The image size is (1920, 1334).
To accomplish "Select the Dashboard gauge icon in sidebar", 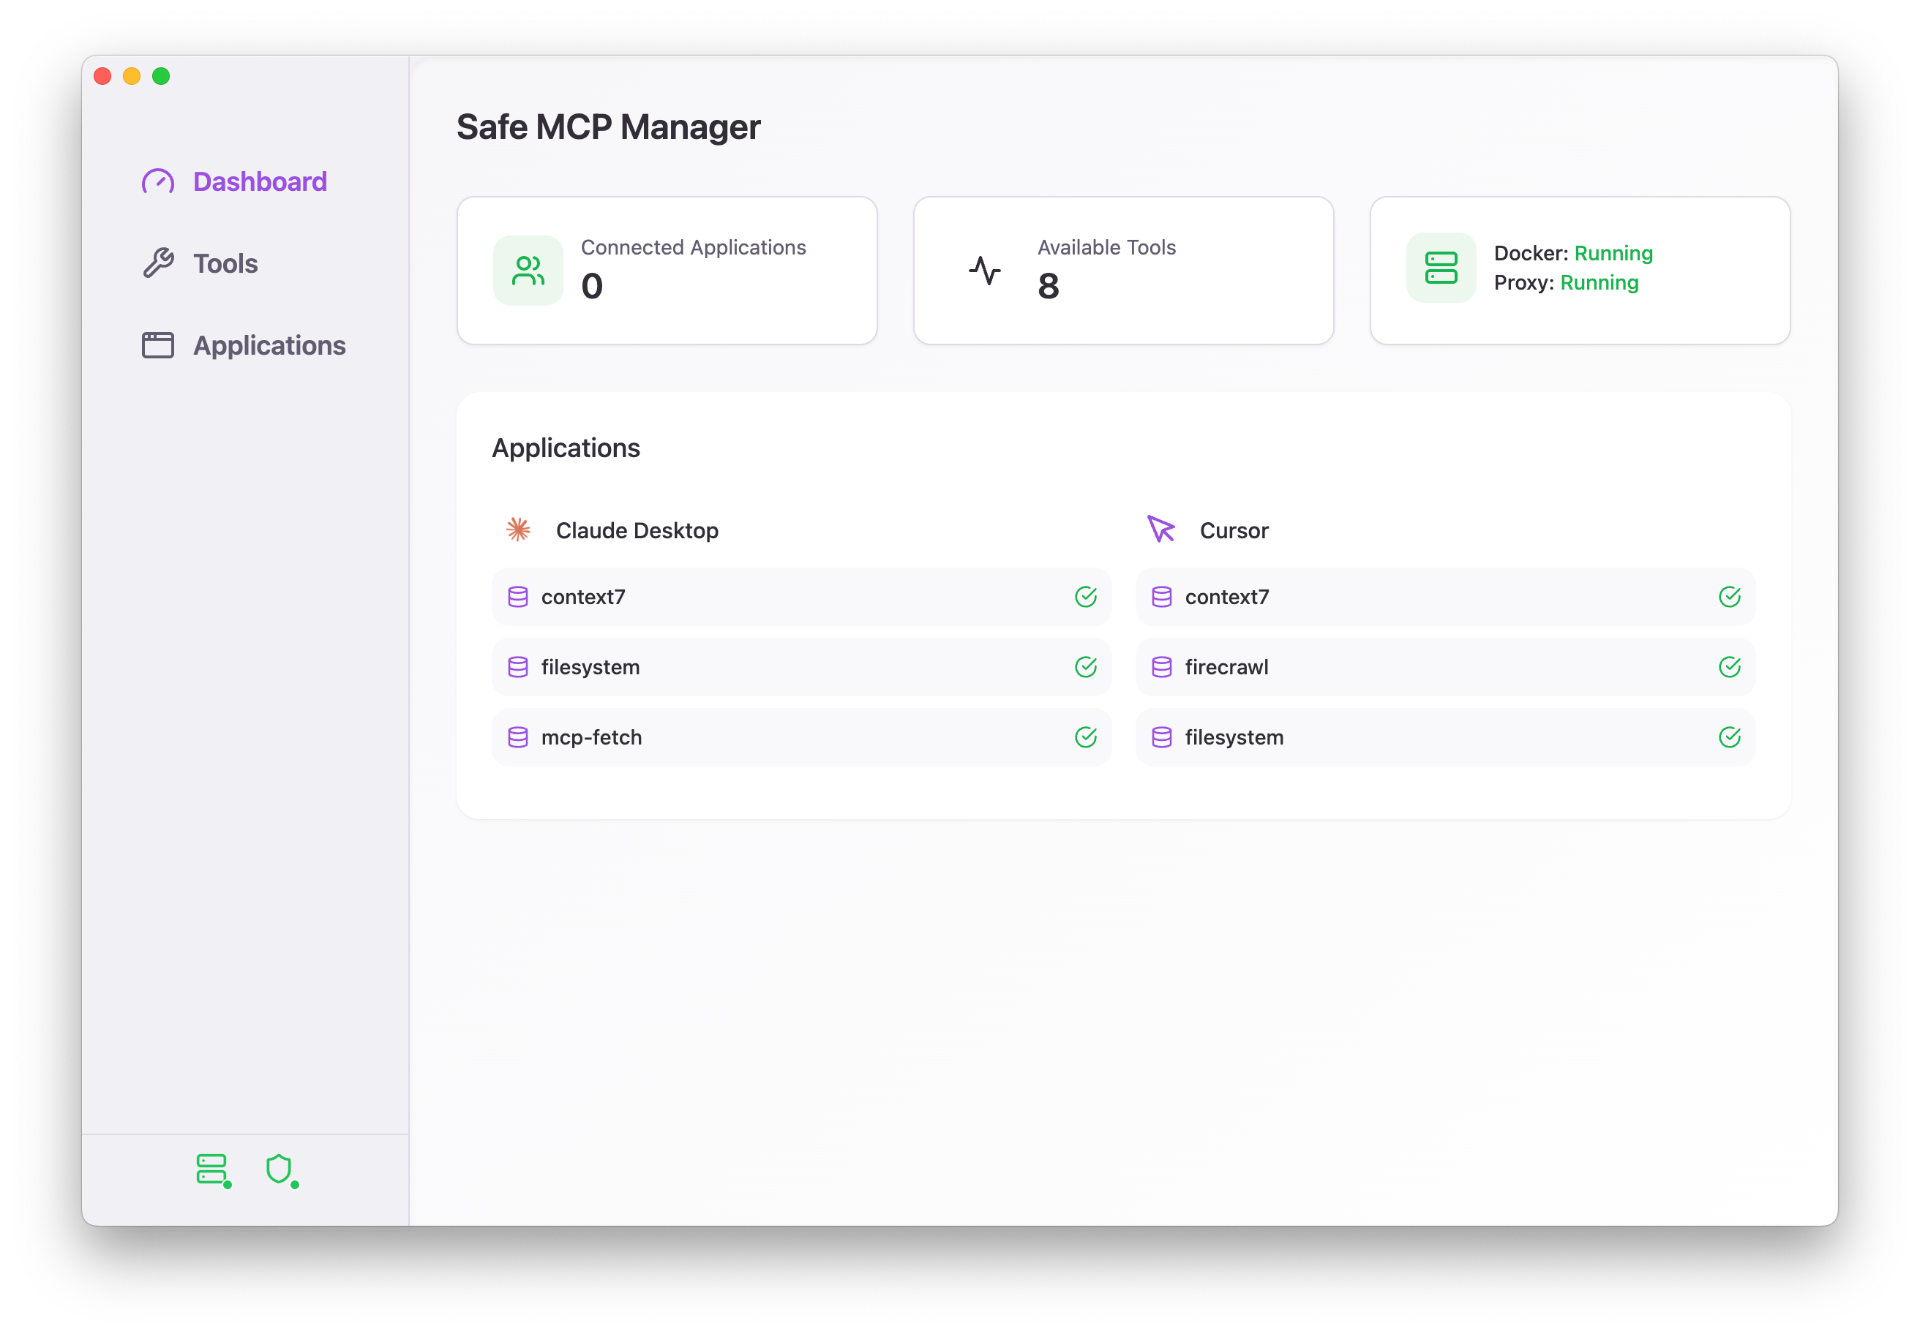I will click(x=158, y=181).
